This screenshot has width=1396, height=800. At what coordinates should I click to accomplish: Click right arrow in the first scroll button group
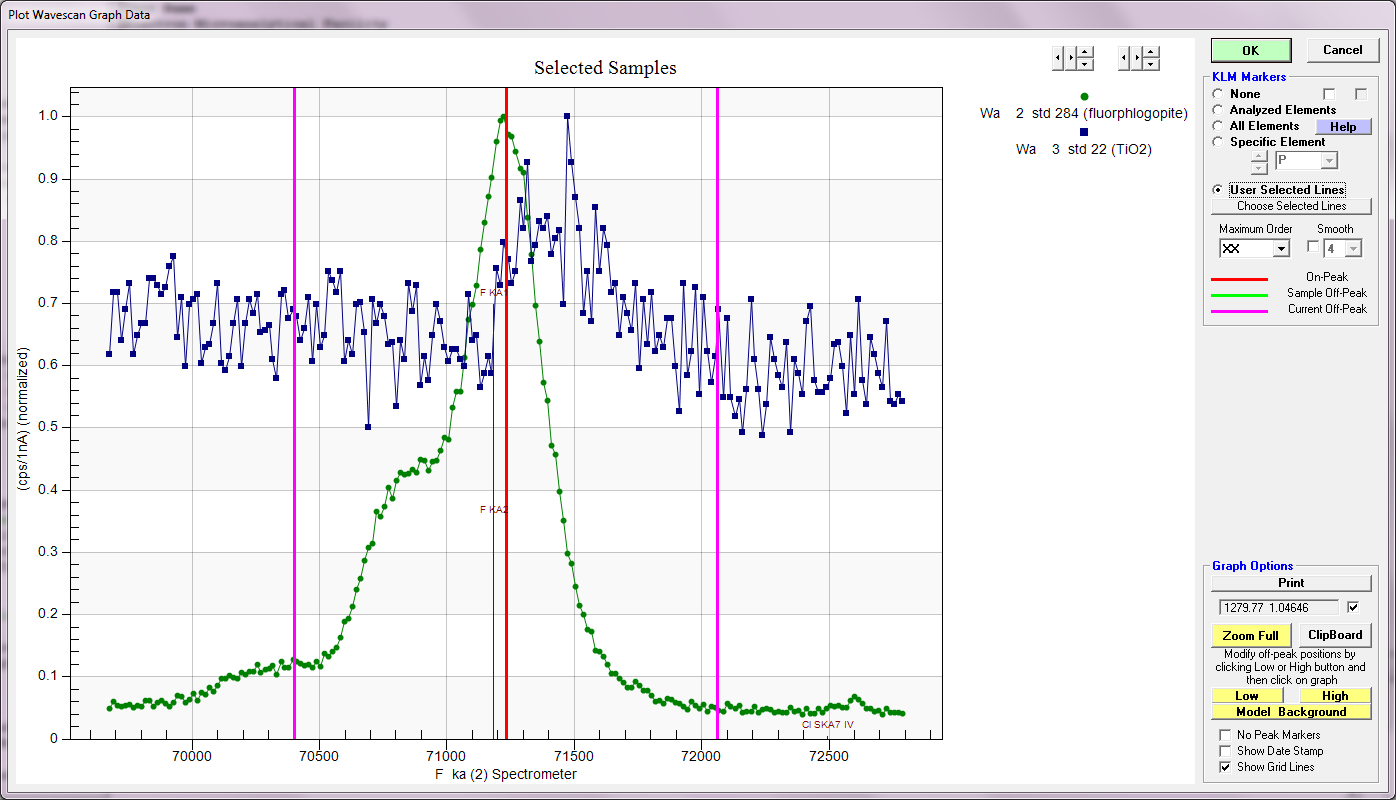(1071, 58)
